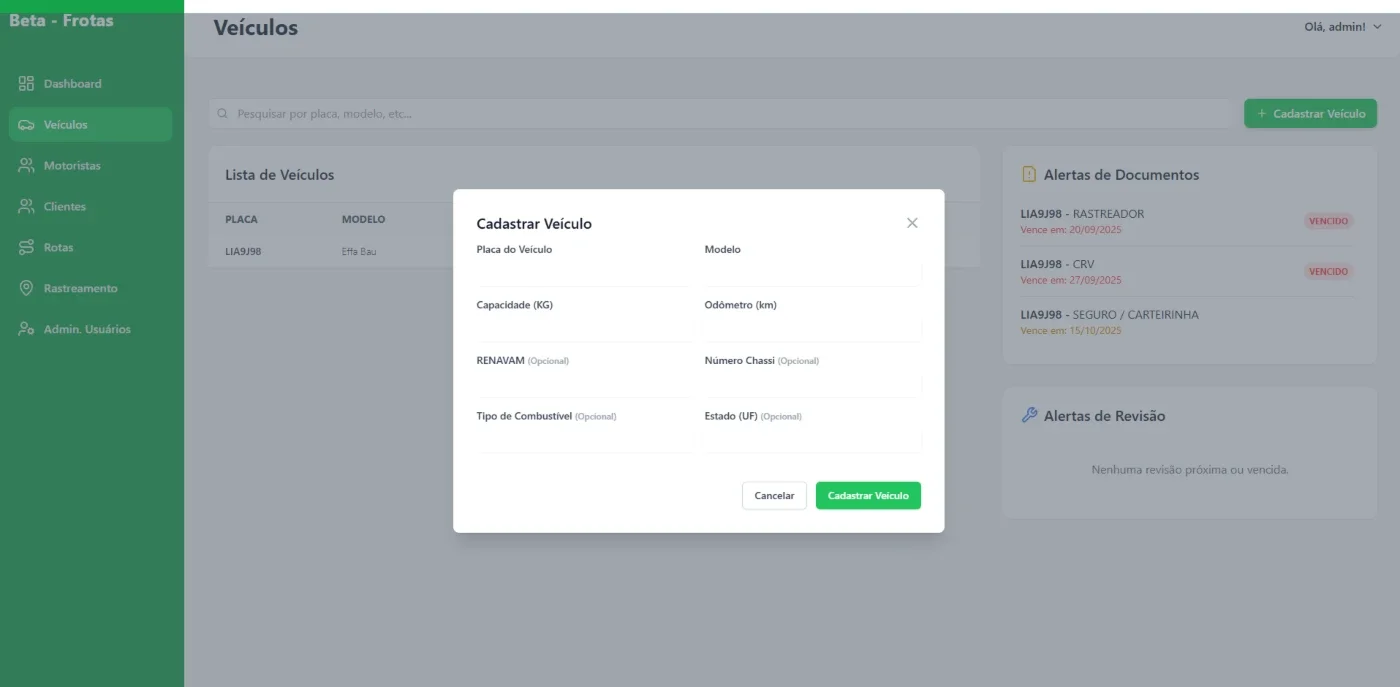Click into the RENAVAM optional field
The width and height of the screenshot is (1400, 687).
coord(584,385)
